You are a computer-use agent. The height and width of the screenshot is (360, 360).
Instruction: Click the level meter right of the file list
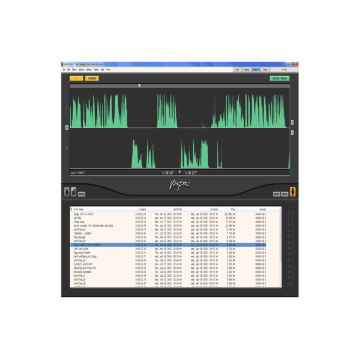coord(290,248)
